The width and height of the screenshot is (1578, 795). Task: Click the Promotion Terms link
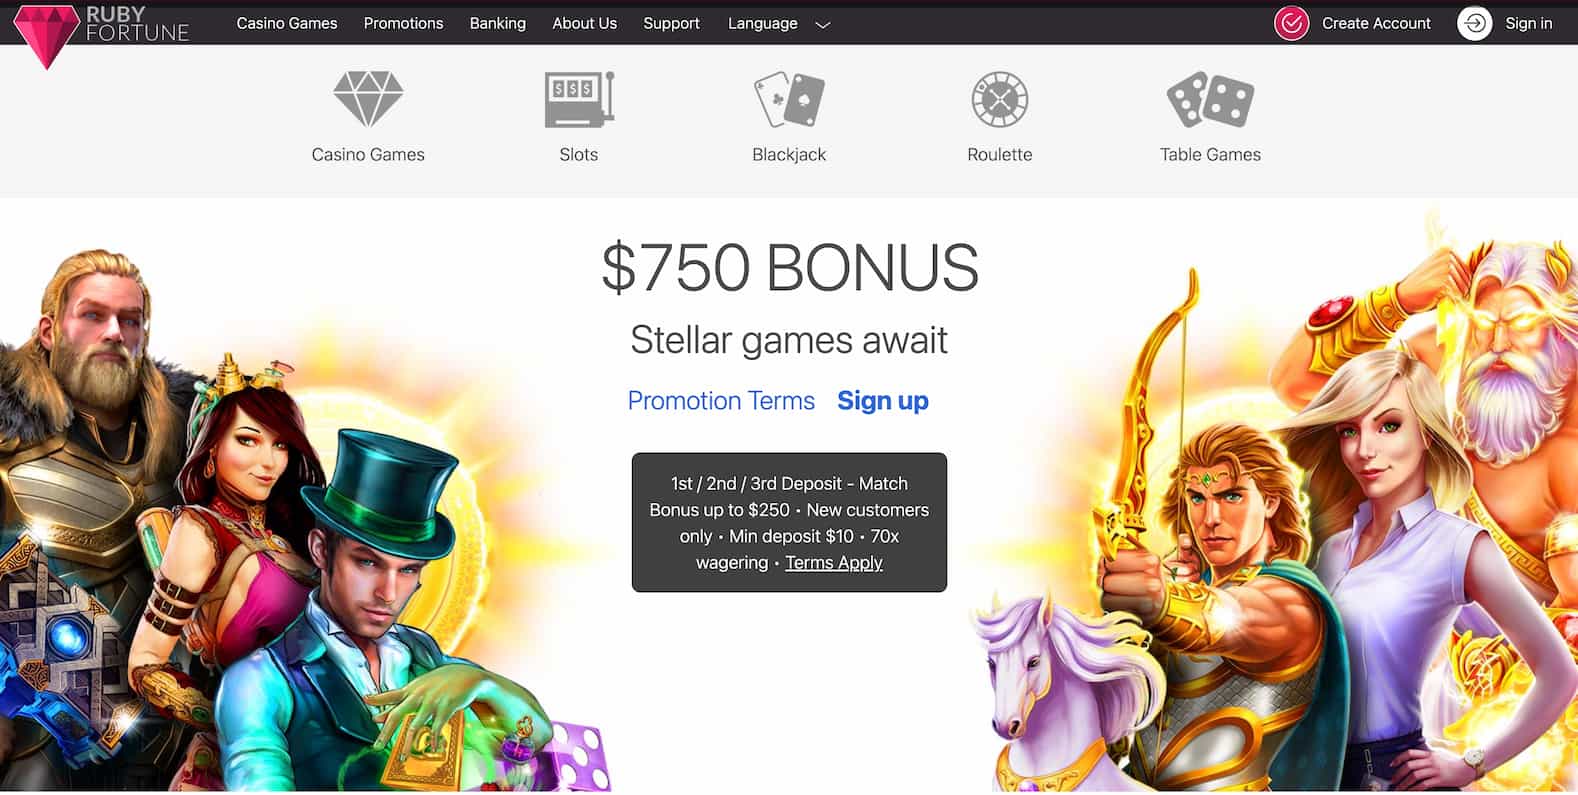point(721,401)
